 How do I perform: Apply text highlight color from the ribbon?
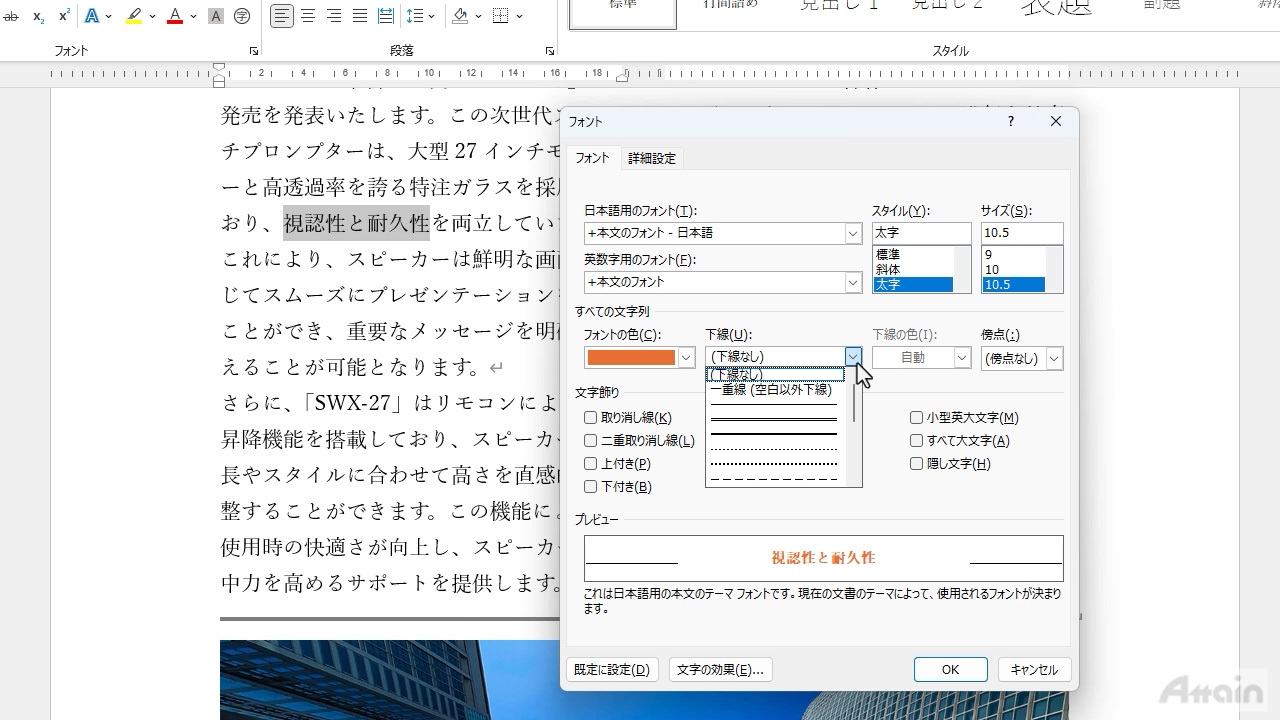point(134,16)
